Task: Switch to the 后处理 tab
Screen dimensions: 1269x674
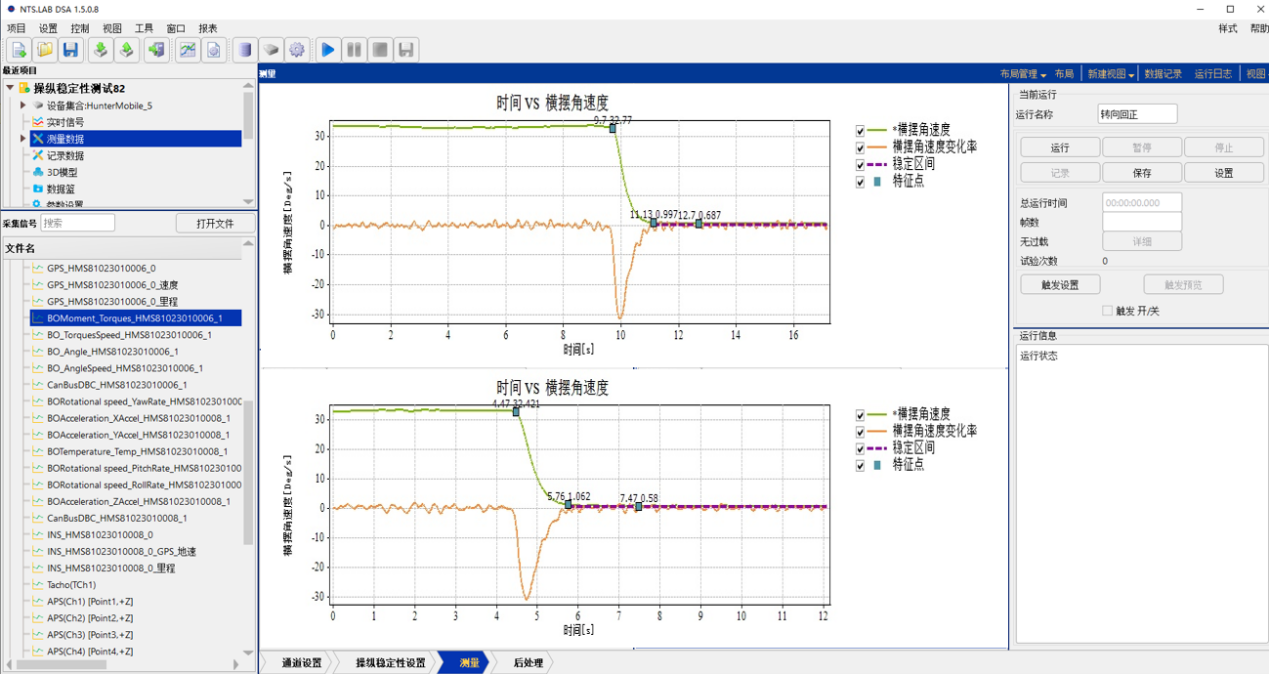Action: tap(527, 662)
